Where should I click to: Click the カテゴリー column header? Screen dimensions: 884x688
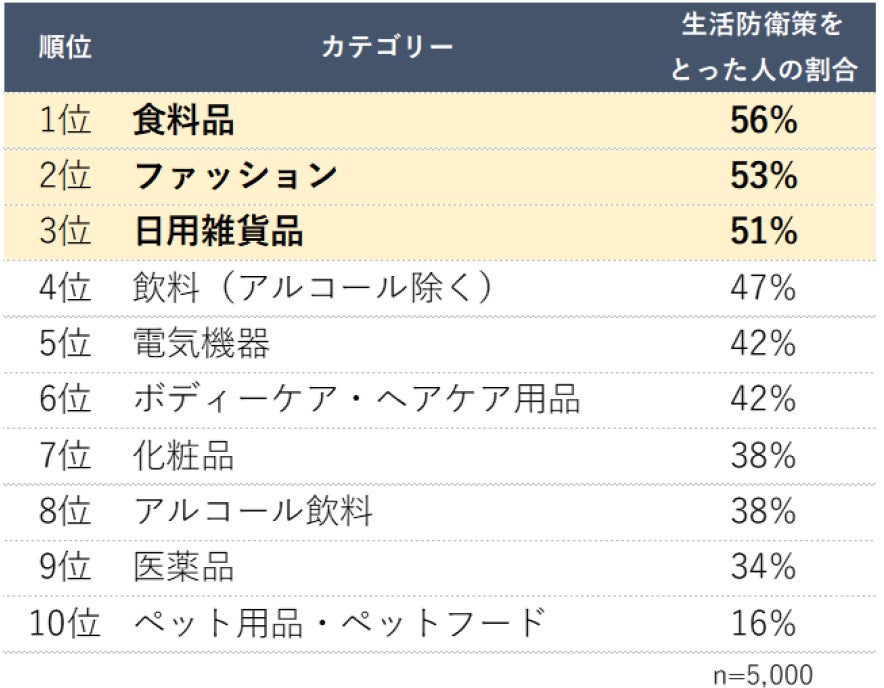(387, 47)
